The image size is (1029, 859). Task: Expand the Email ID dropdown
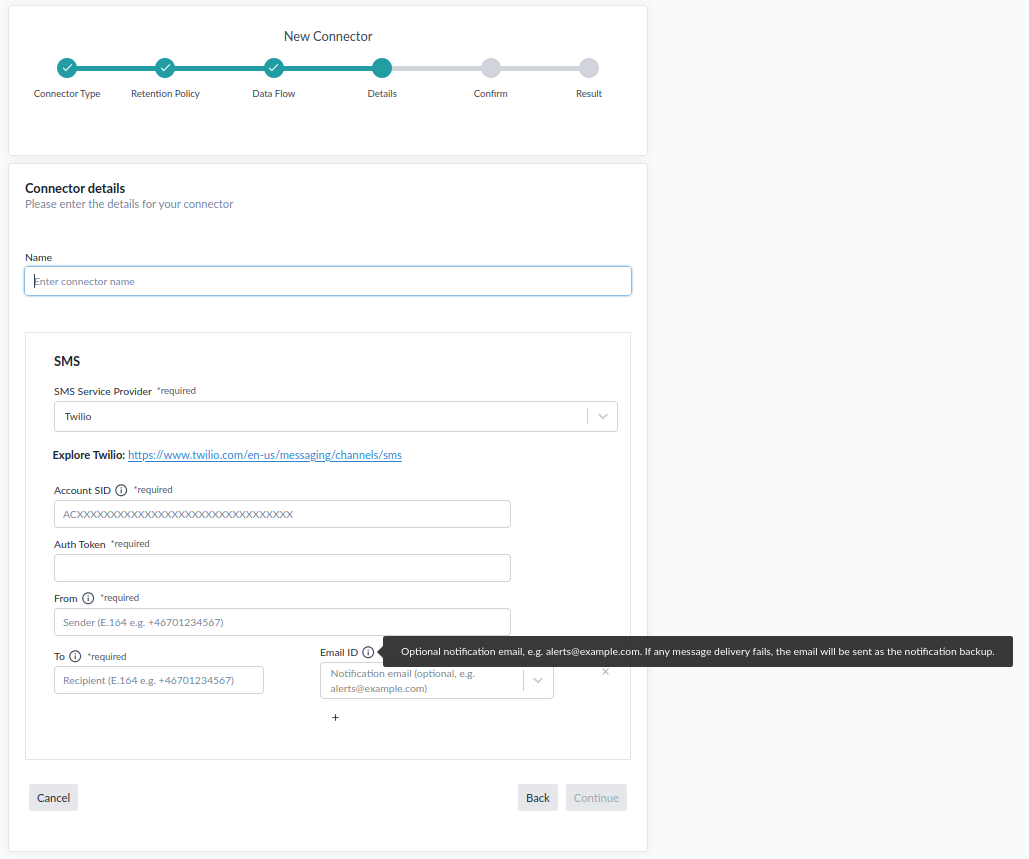tap(538, 680)
